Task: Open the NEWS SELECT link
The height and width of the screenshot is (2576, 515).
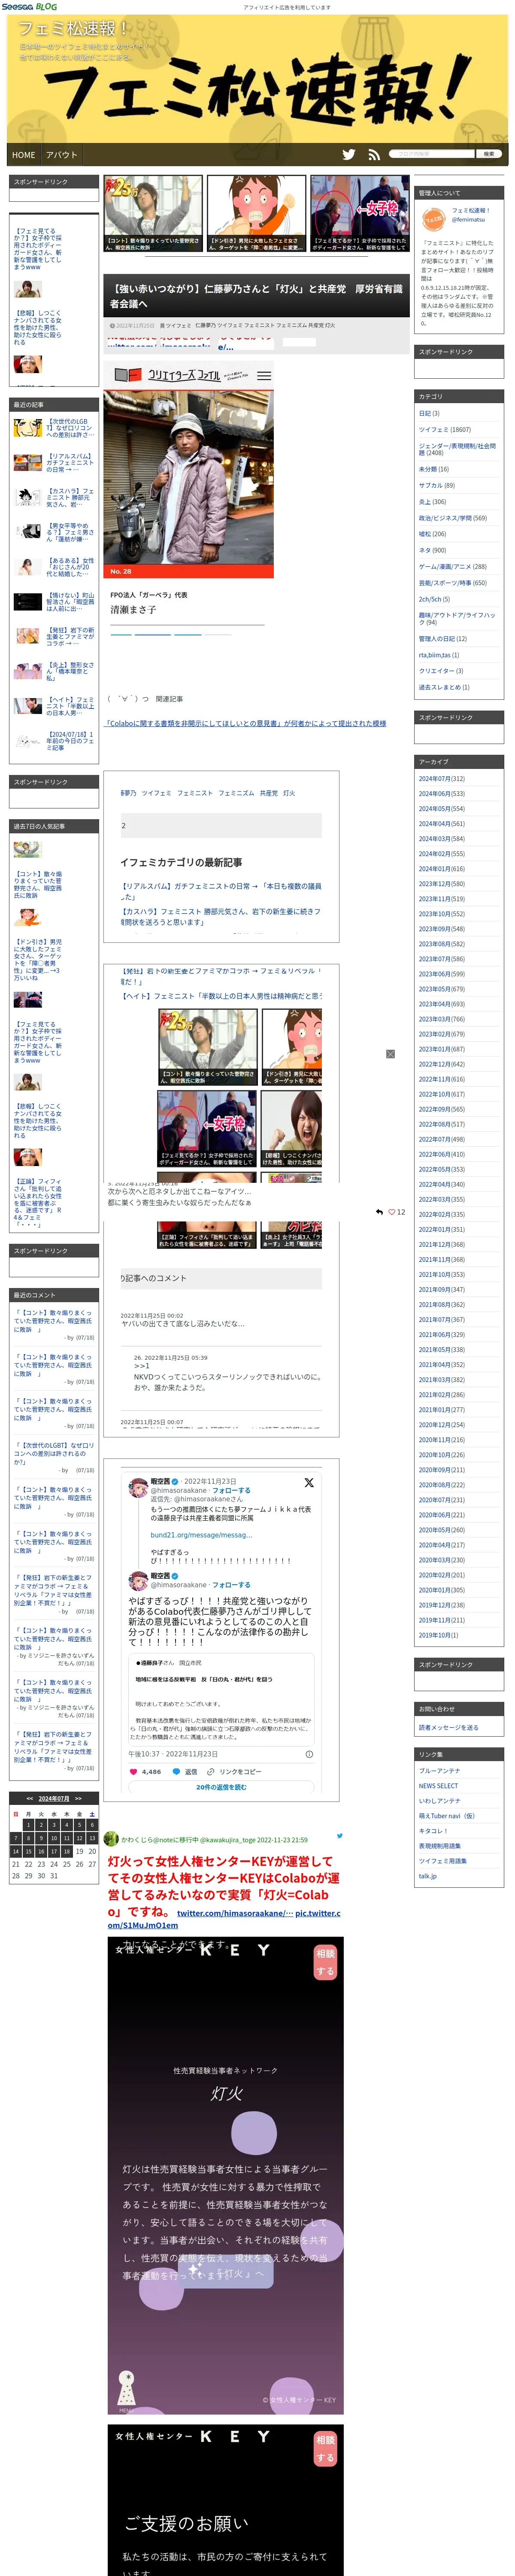Action: 438,1785
